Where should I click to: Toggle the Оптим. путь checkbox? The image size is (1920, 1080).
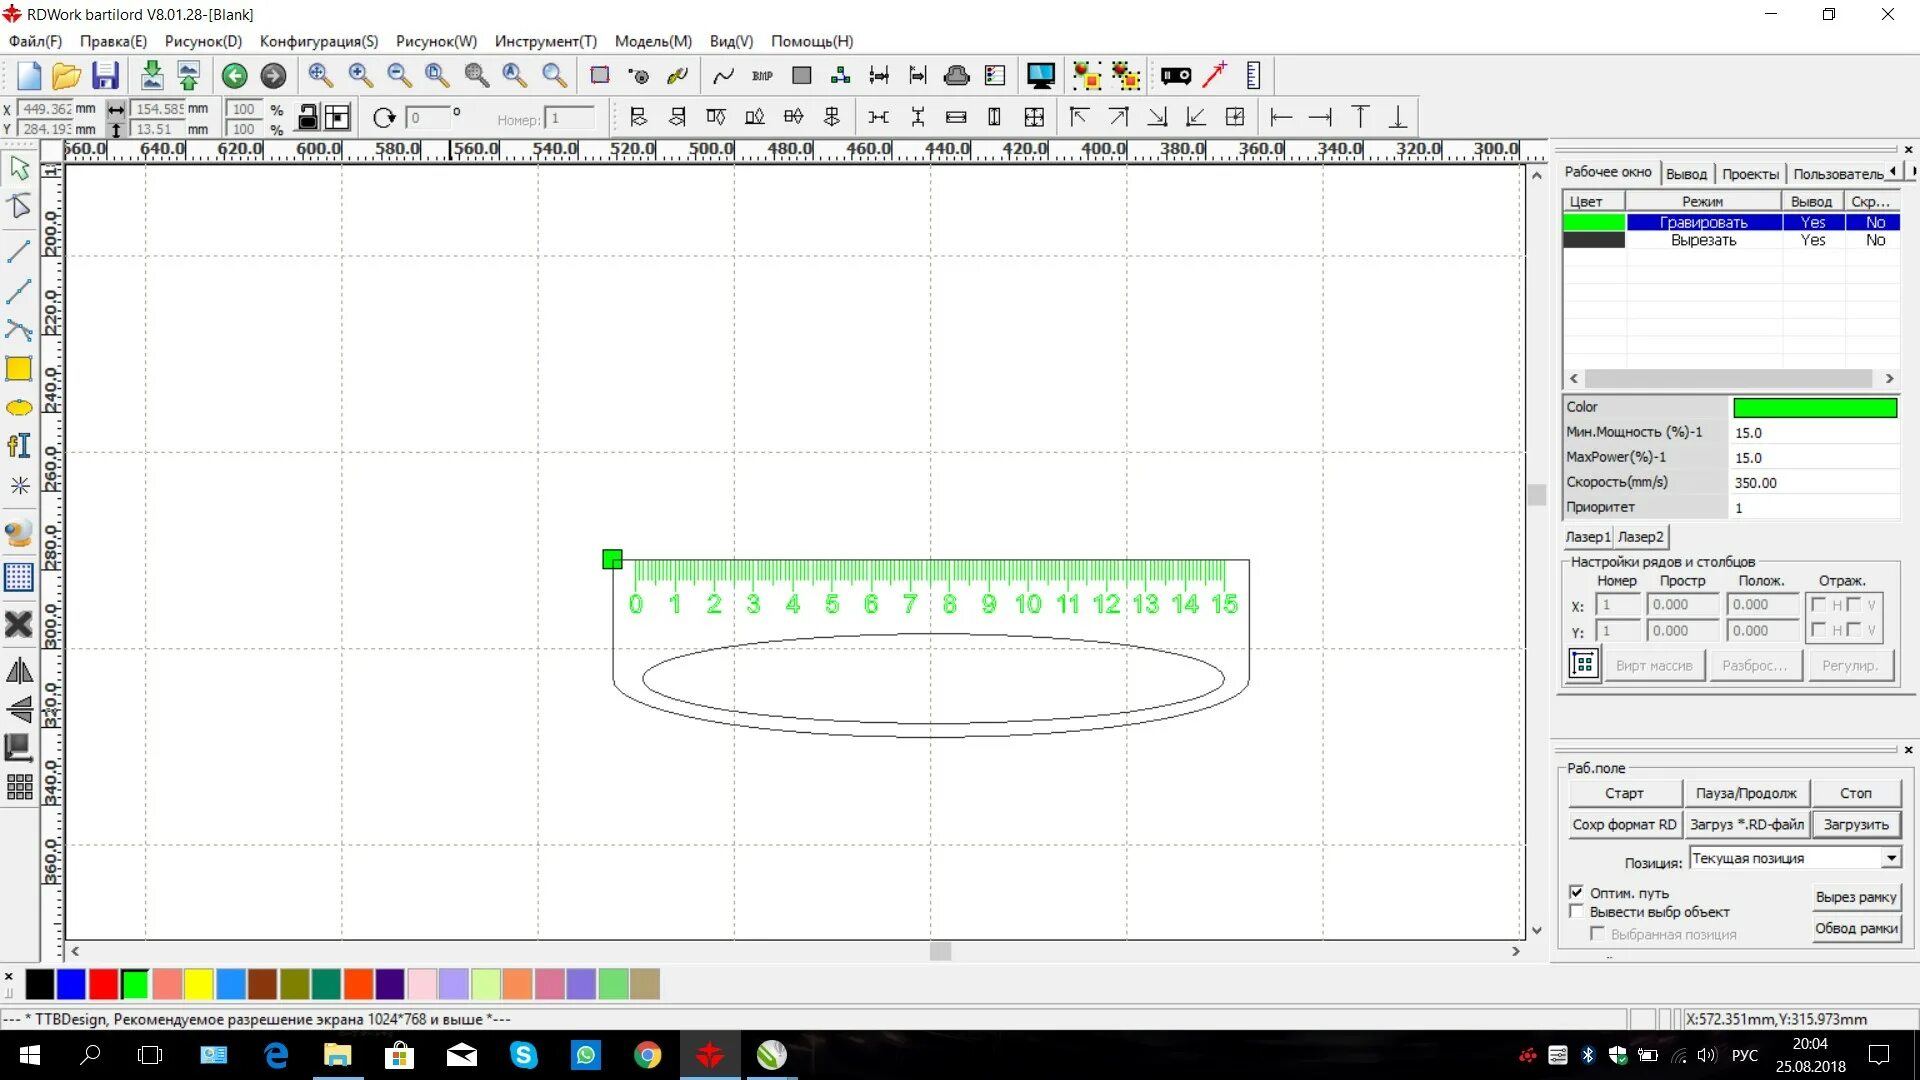[1577, 892]
